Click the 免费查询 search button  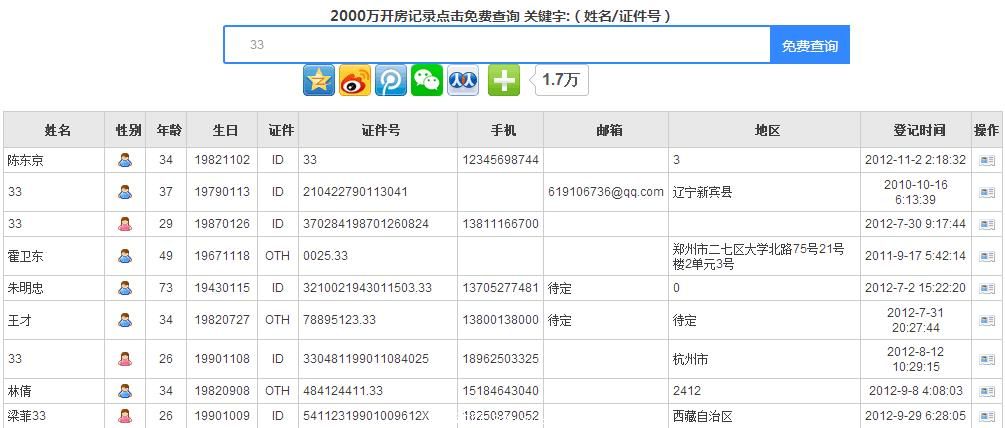(x=810, y=45)
